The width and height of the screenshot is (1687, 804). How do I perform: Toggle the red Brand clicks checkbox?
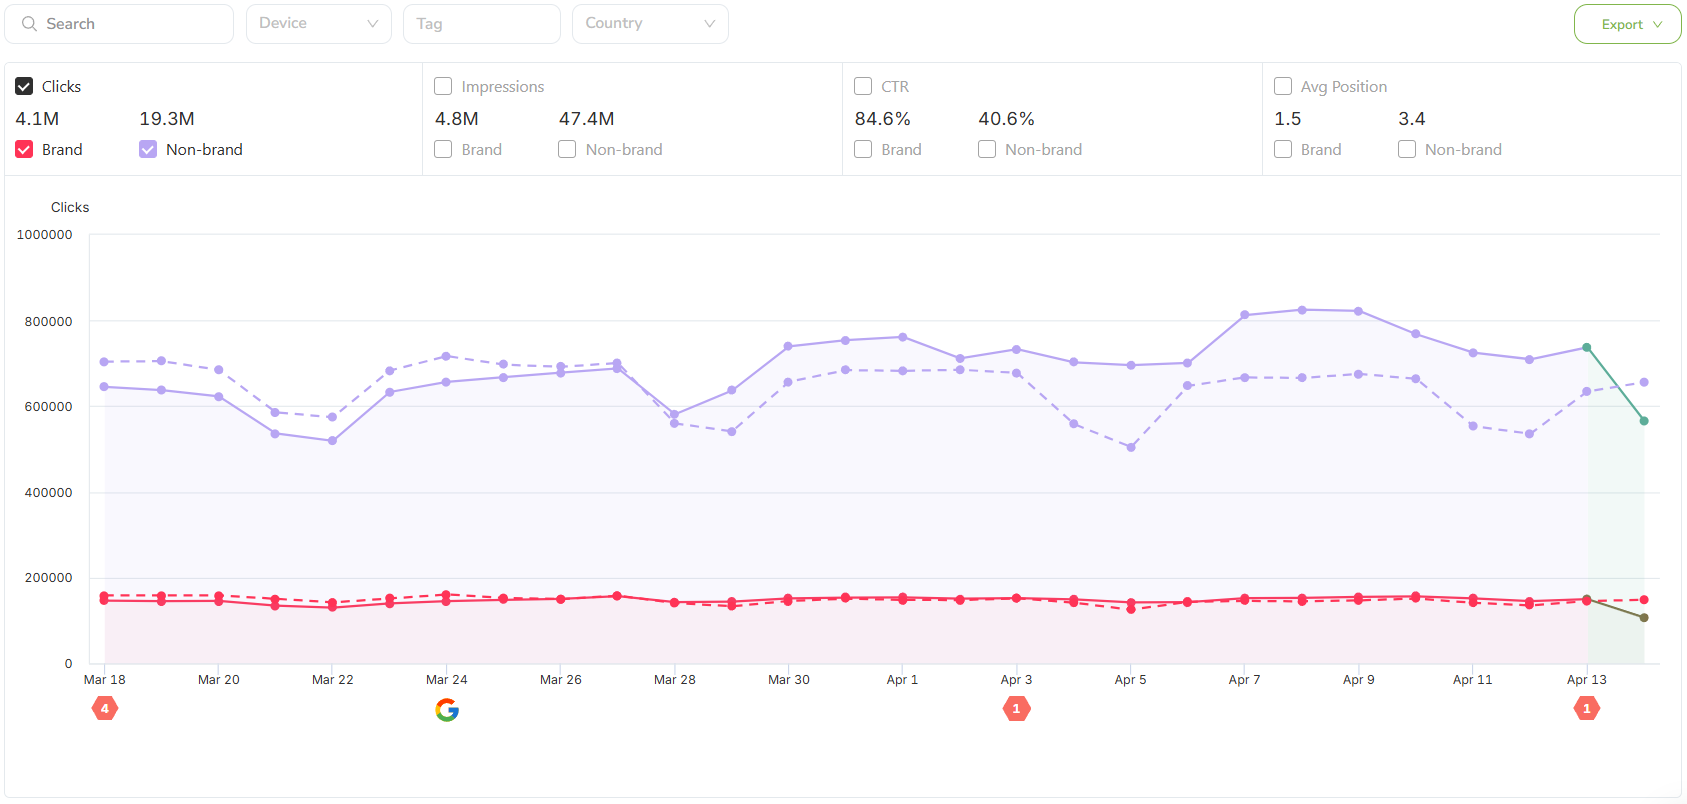click(x=25, y=150)
